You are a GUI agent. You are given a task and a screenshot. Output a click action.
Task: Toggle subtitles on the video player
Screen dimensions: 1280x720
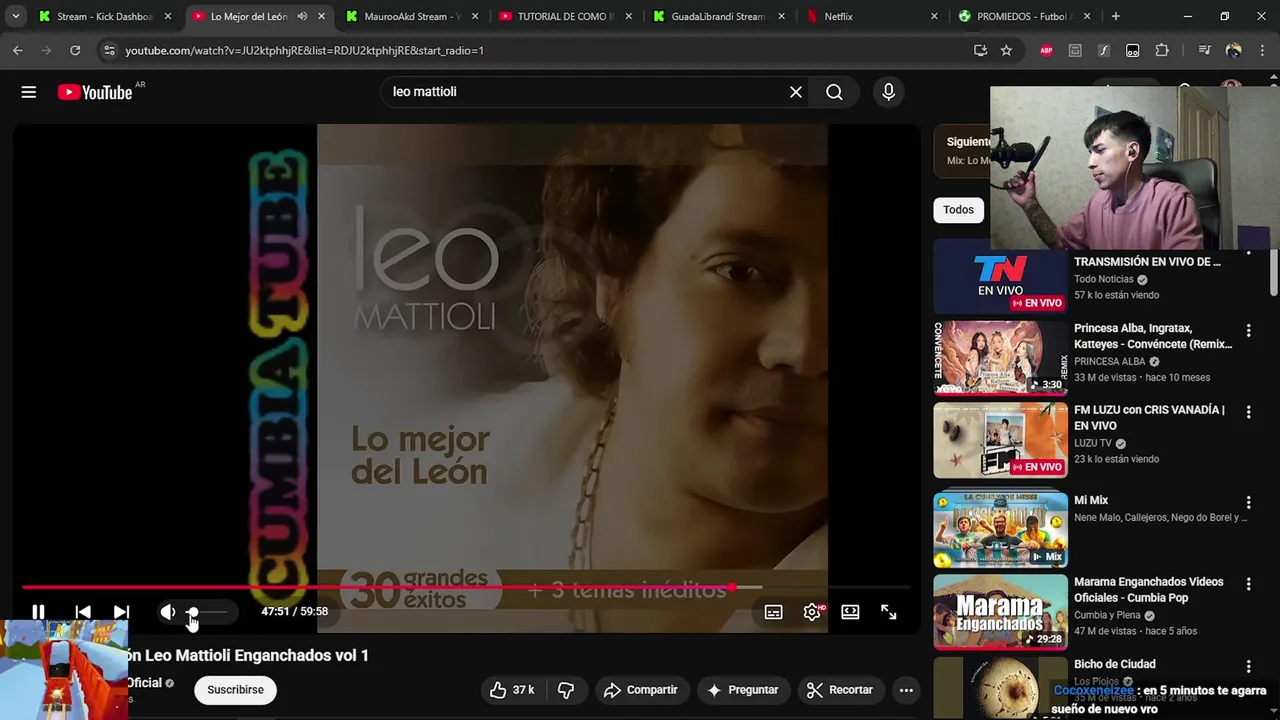773,612
